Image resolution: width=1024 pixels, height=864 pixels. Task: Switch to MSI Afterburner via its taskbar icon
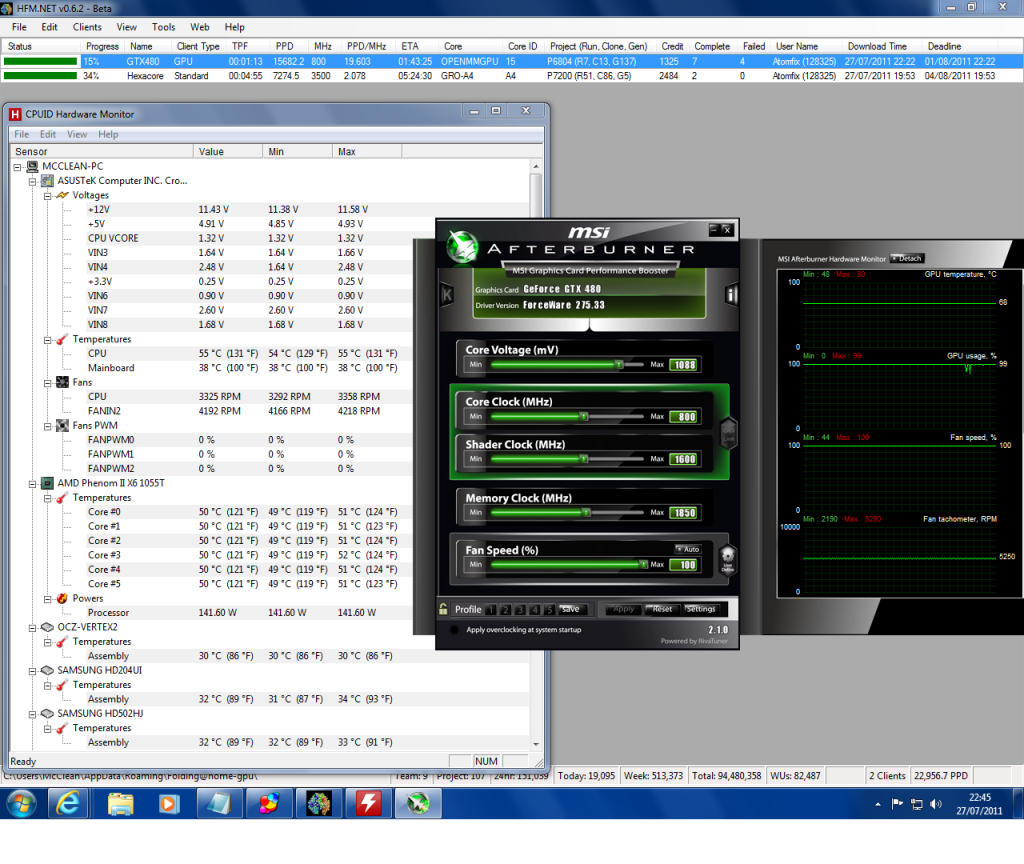(x=418, y=803)
